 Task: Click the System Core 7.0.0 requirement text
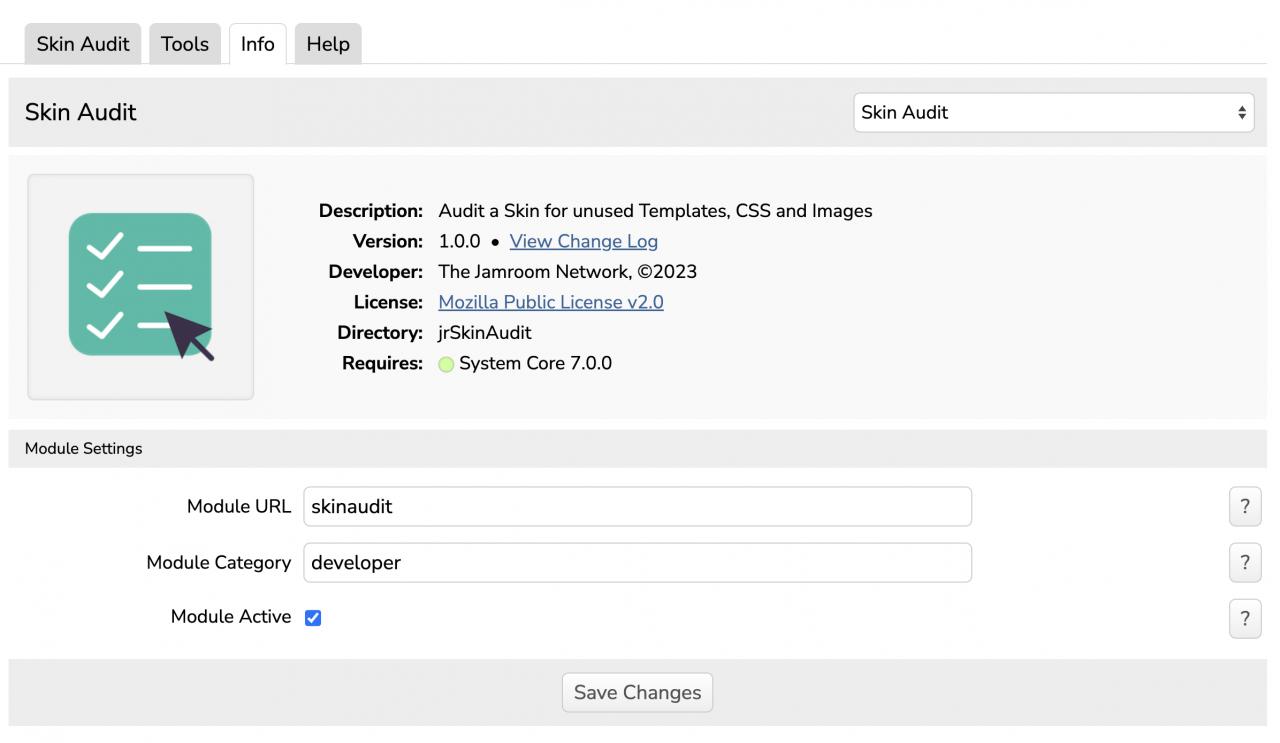(535, 363)
